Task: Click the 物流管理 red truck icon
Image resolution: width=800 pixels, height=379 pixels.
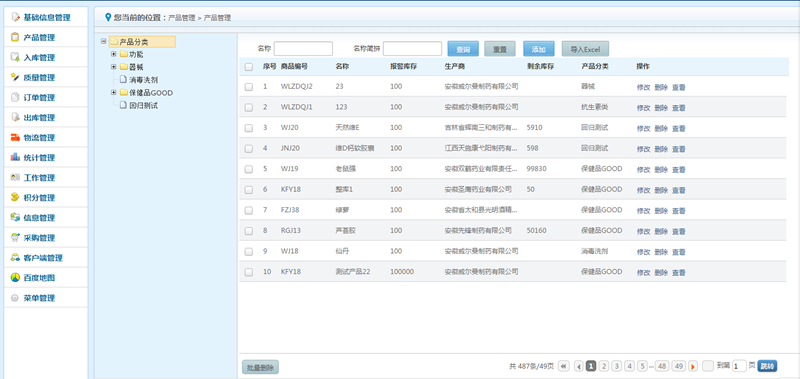Action: (15, 138)
